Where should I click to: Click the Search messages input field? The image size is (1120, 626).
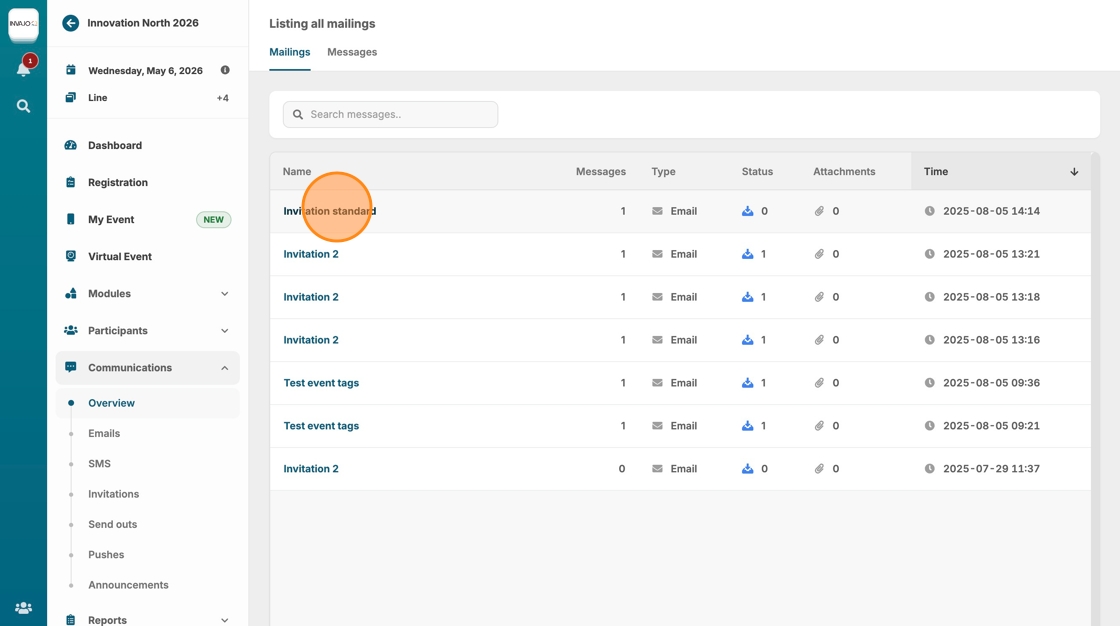click(x=390, y=114)
